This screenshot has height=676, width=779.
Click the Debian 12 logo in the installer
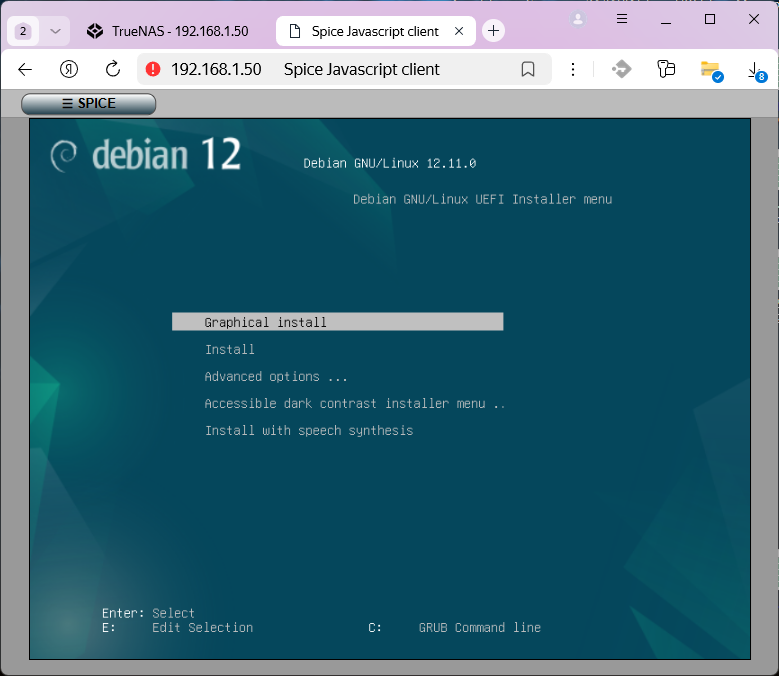(x=146, y=154)
